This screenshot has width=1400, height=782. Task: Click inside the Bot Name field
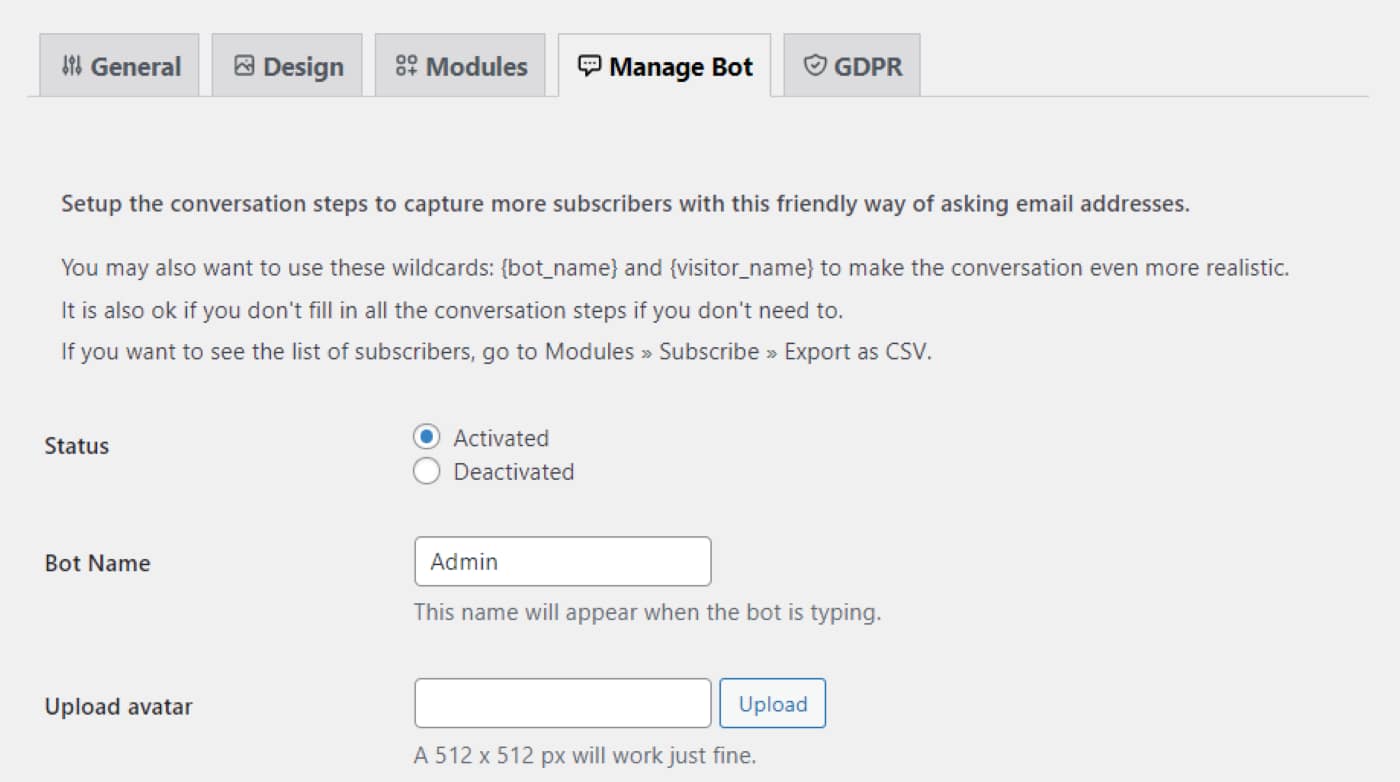pyautogui.click(x=560, y=561)
